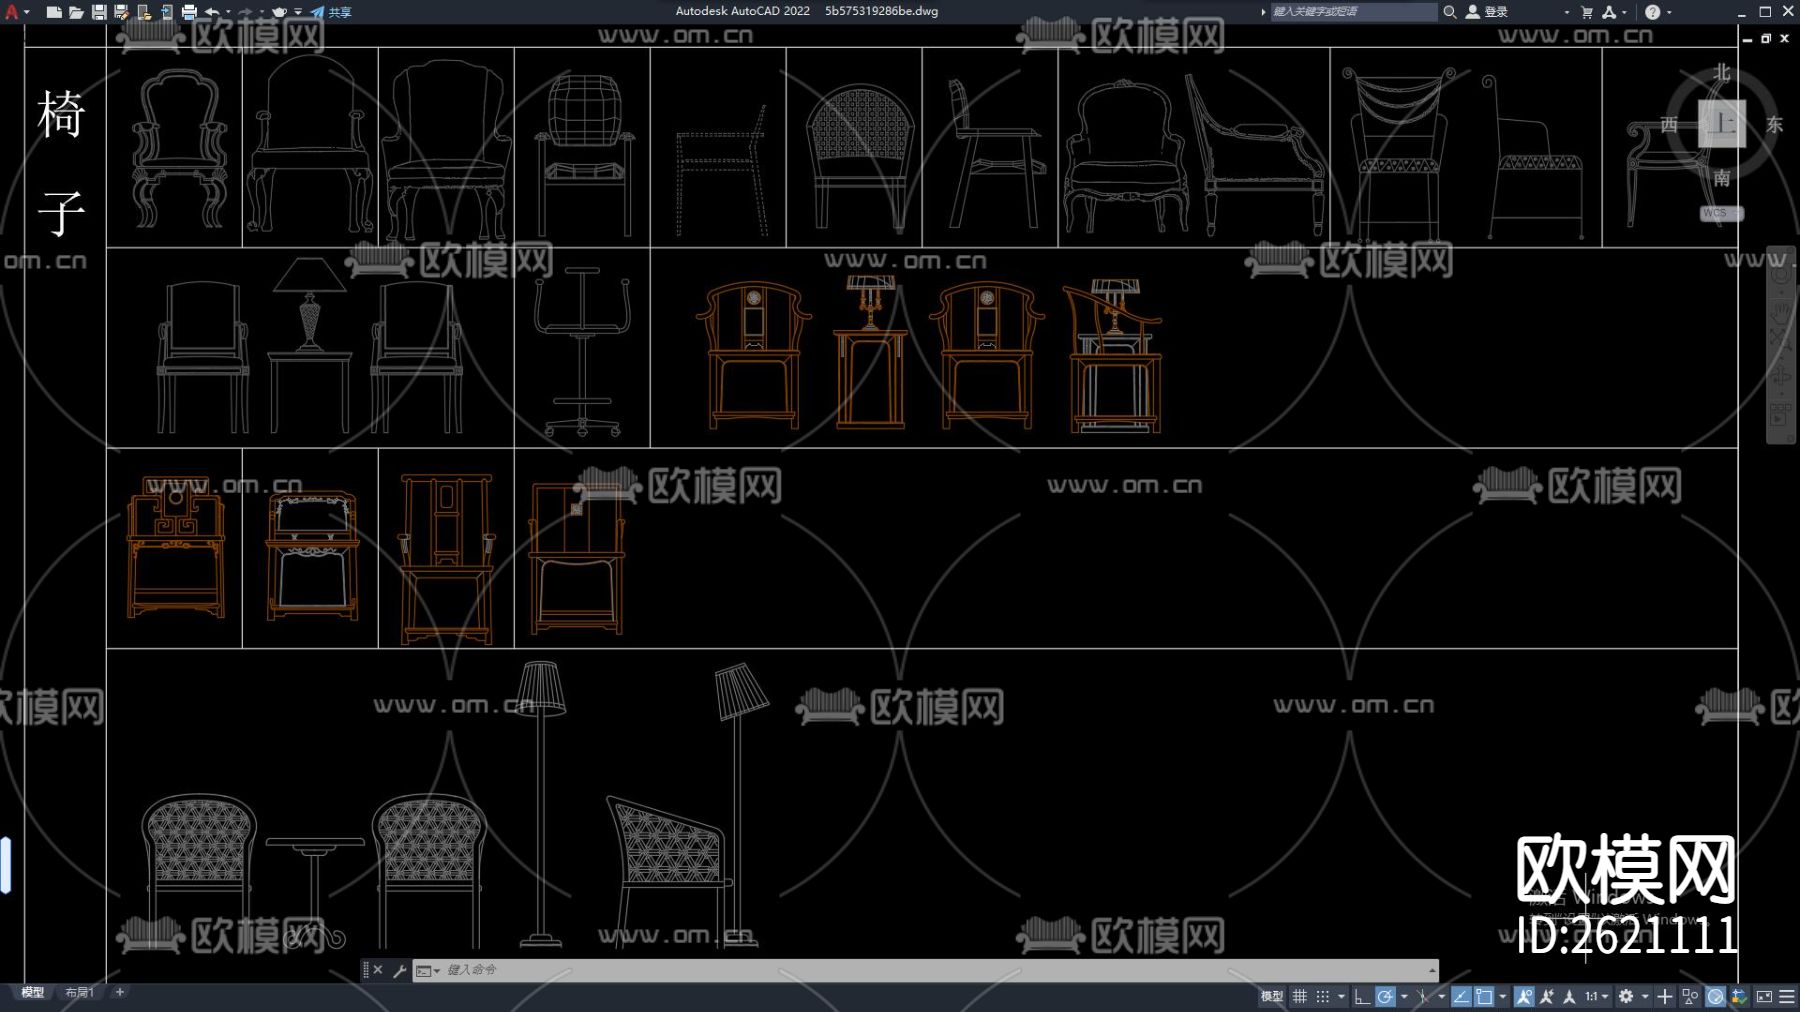Click the Open file folder icon

click(76, 12)
